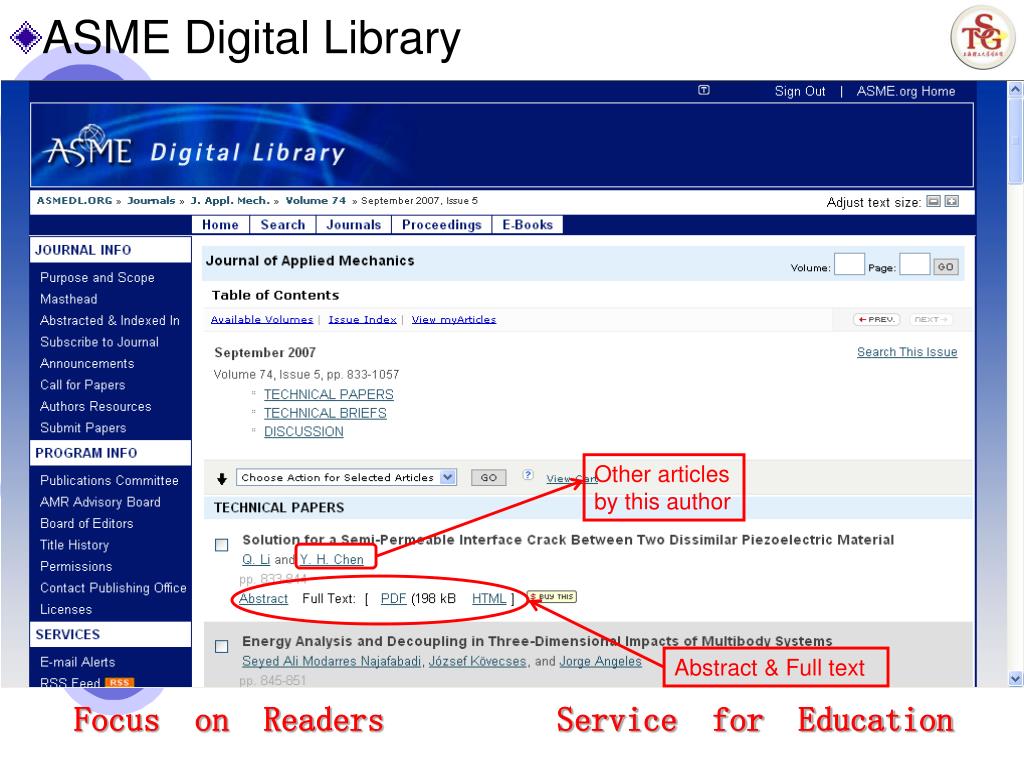Open Submit Papers
Viewport: 1024px width, 768px height.
[83, 428]
